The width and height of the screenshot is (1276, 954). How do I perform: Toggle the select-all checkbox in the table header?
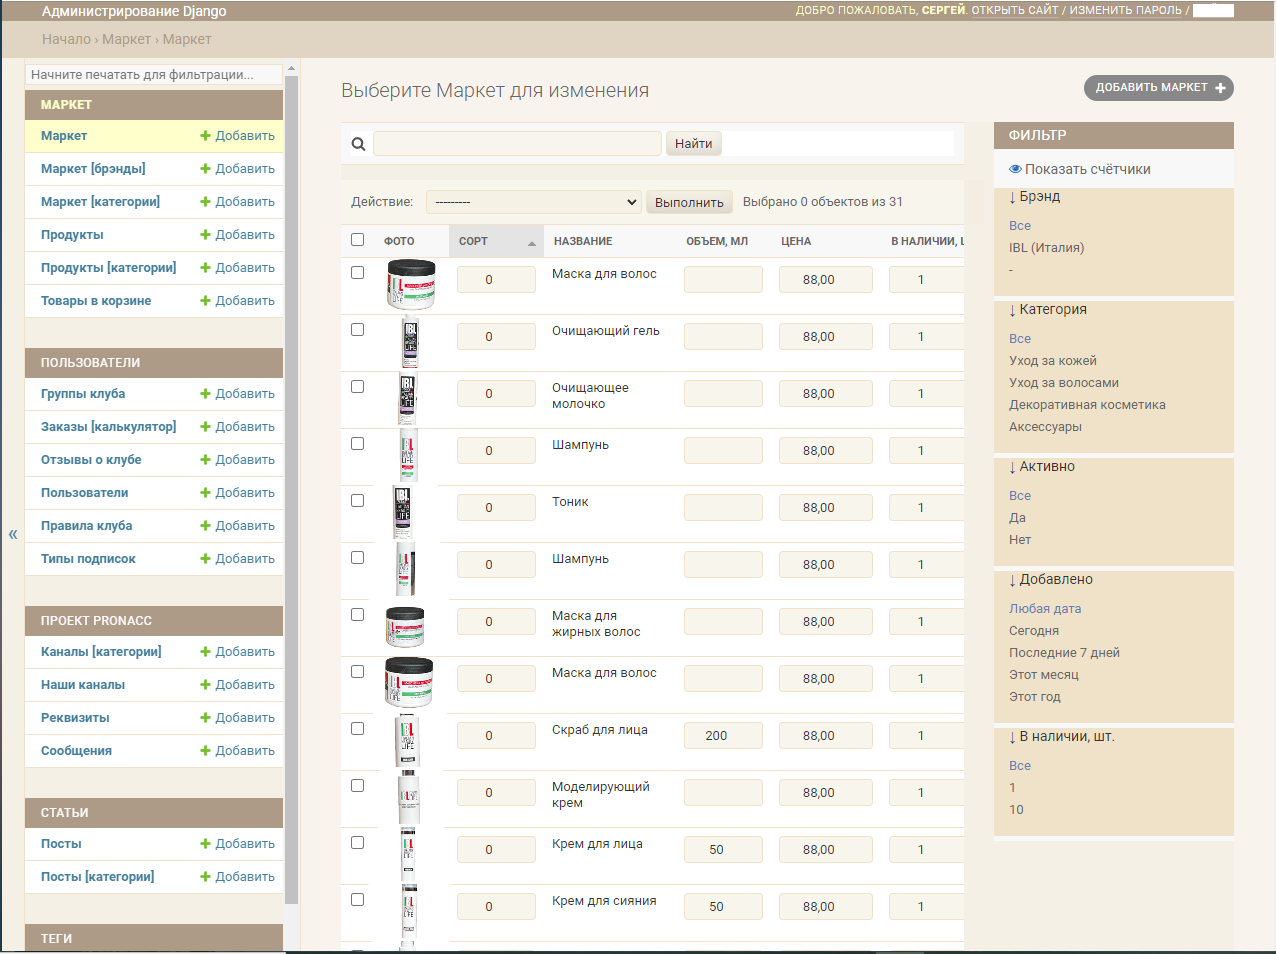[x=357, y=240]
